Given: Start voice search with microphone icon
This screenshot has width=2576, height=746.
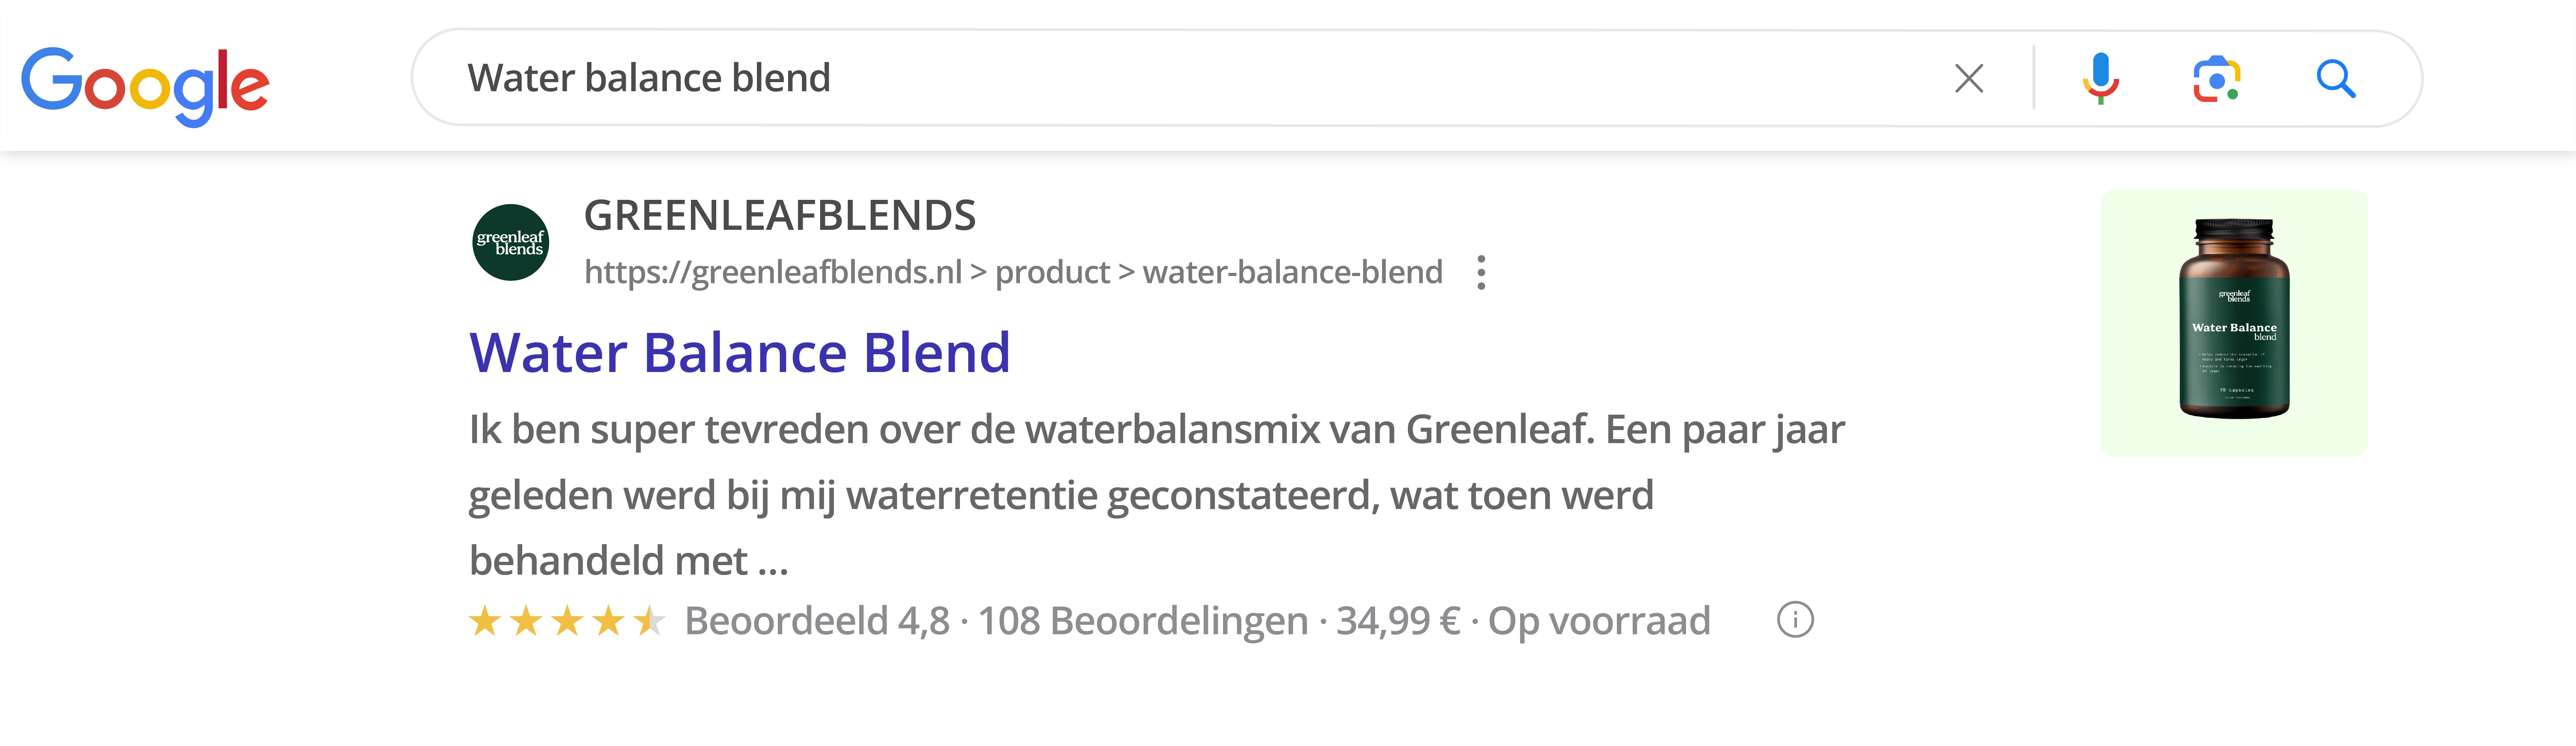Looking at the screenshot, I should click(x=2101, y=78).
